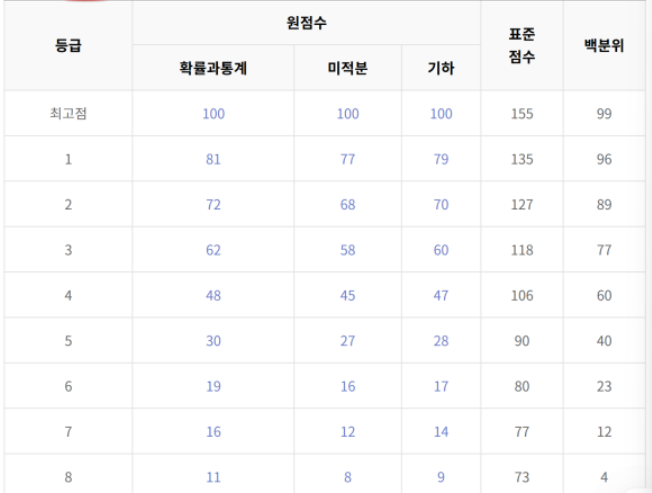The image size is (652, 493).
Task: Open 확률과통계 score 81 for grade 1
Action: pos(213,159)
